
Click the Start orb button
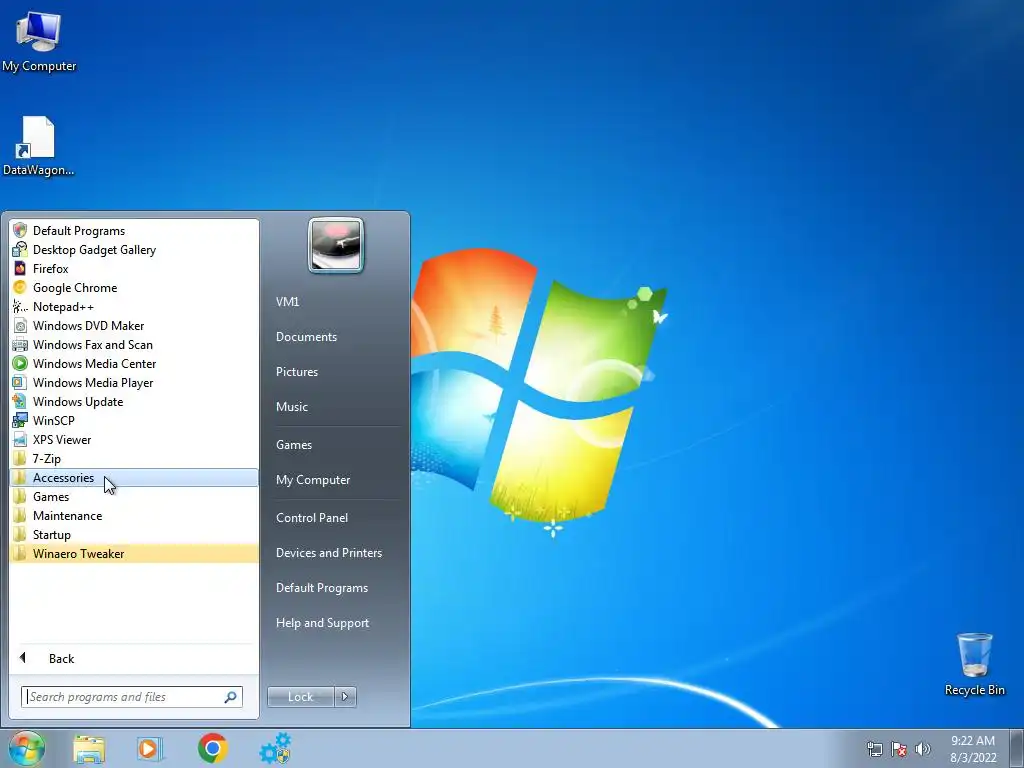click(27, 748)
